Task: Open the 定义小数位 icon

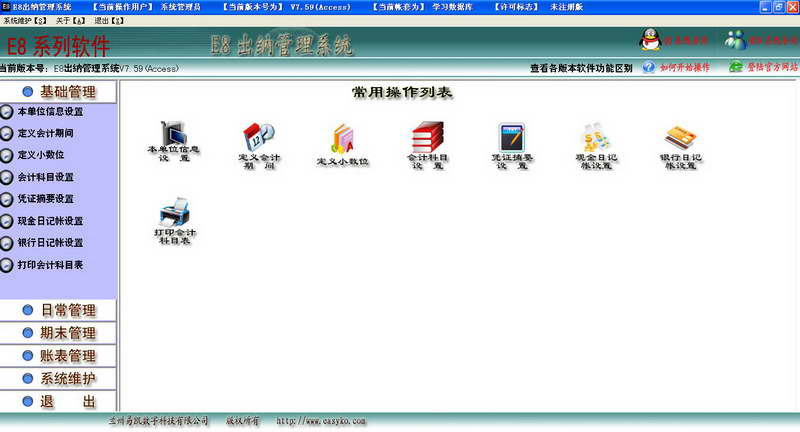Action: coord(343,137)
